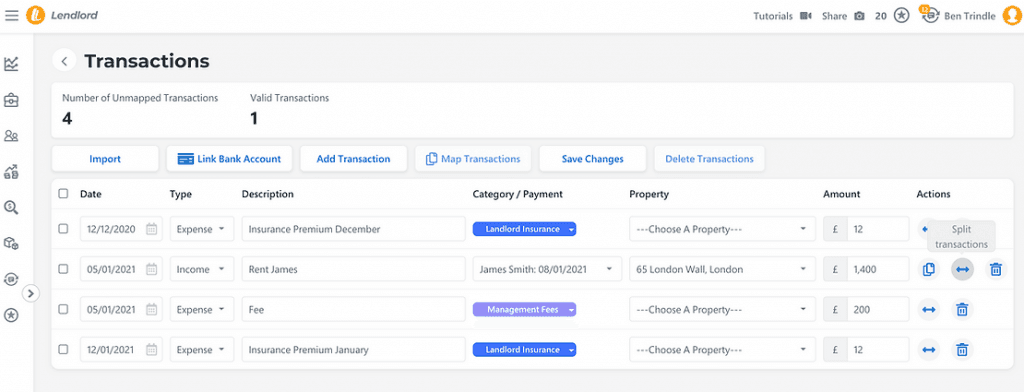Open the Management Fees category dropdown
Image resolution: width=1024 pixels, height=392 pixels.
pyautogui.click(x=524, y=310)
